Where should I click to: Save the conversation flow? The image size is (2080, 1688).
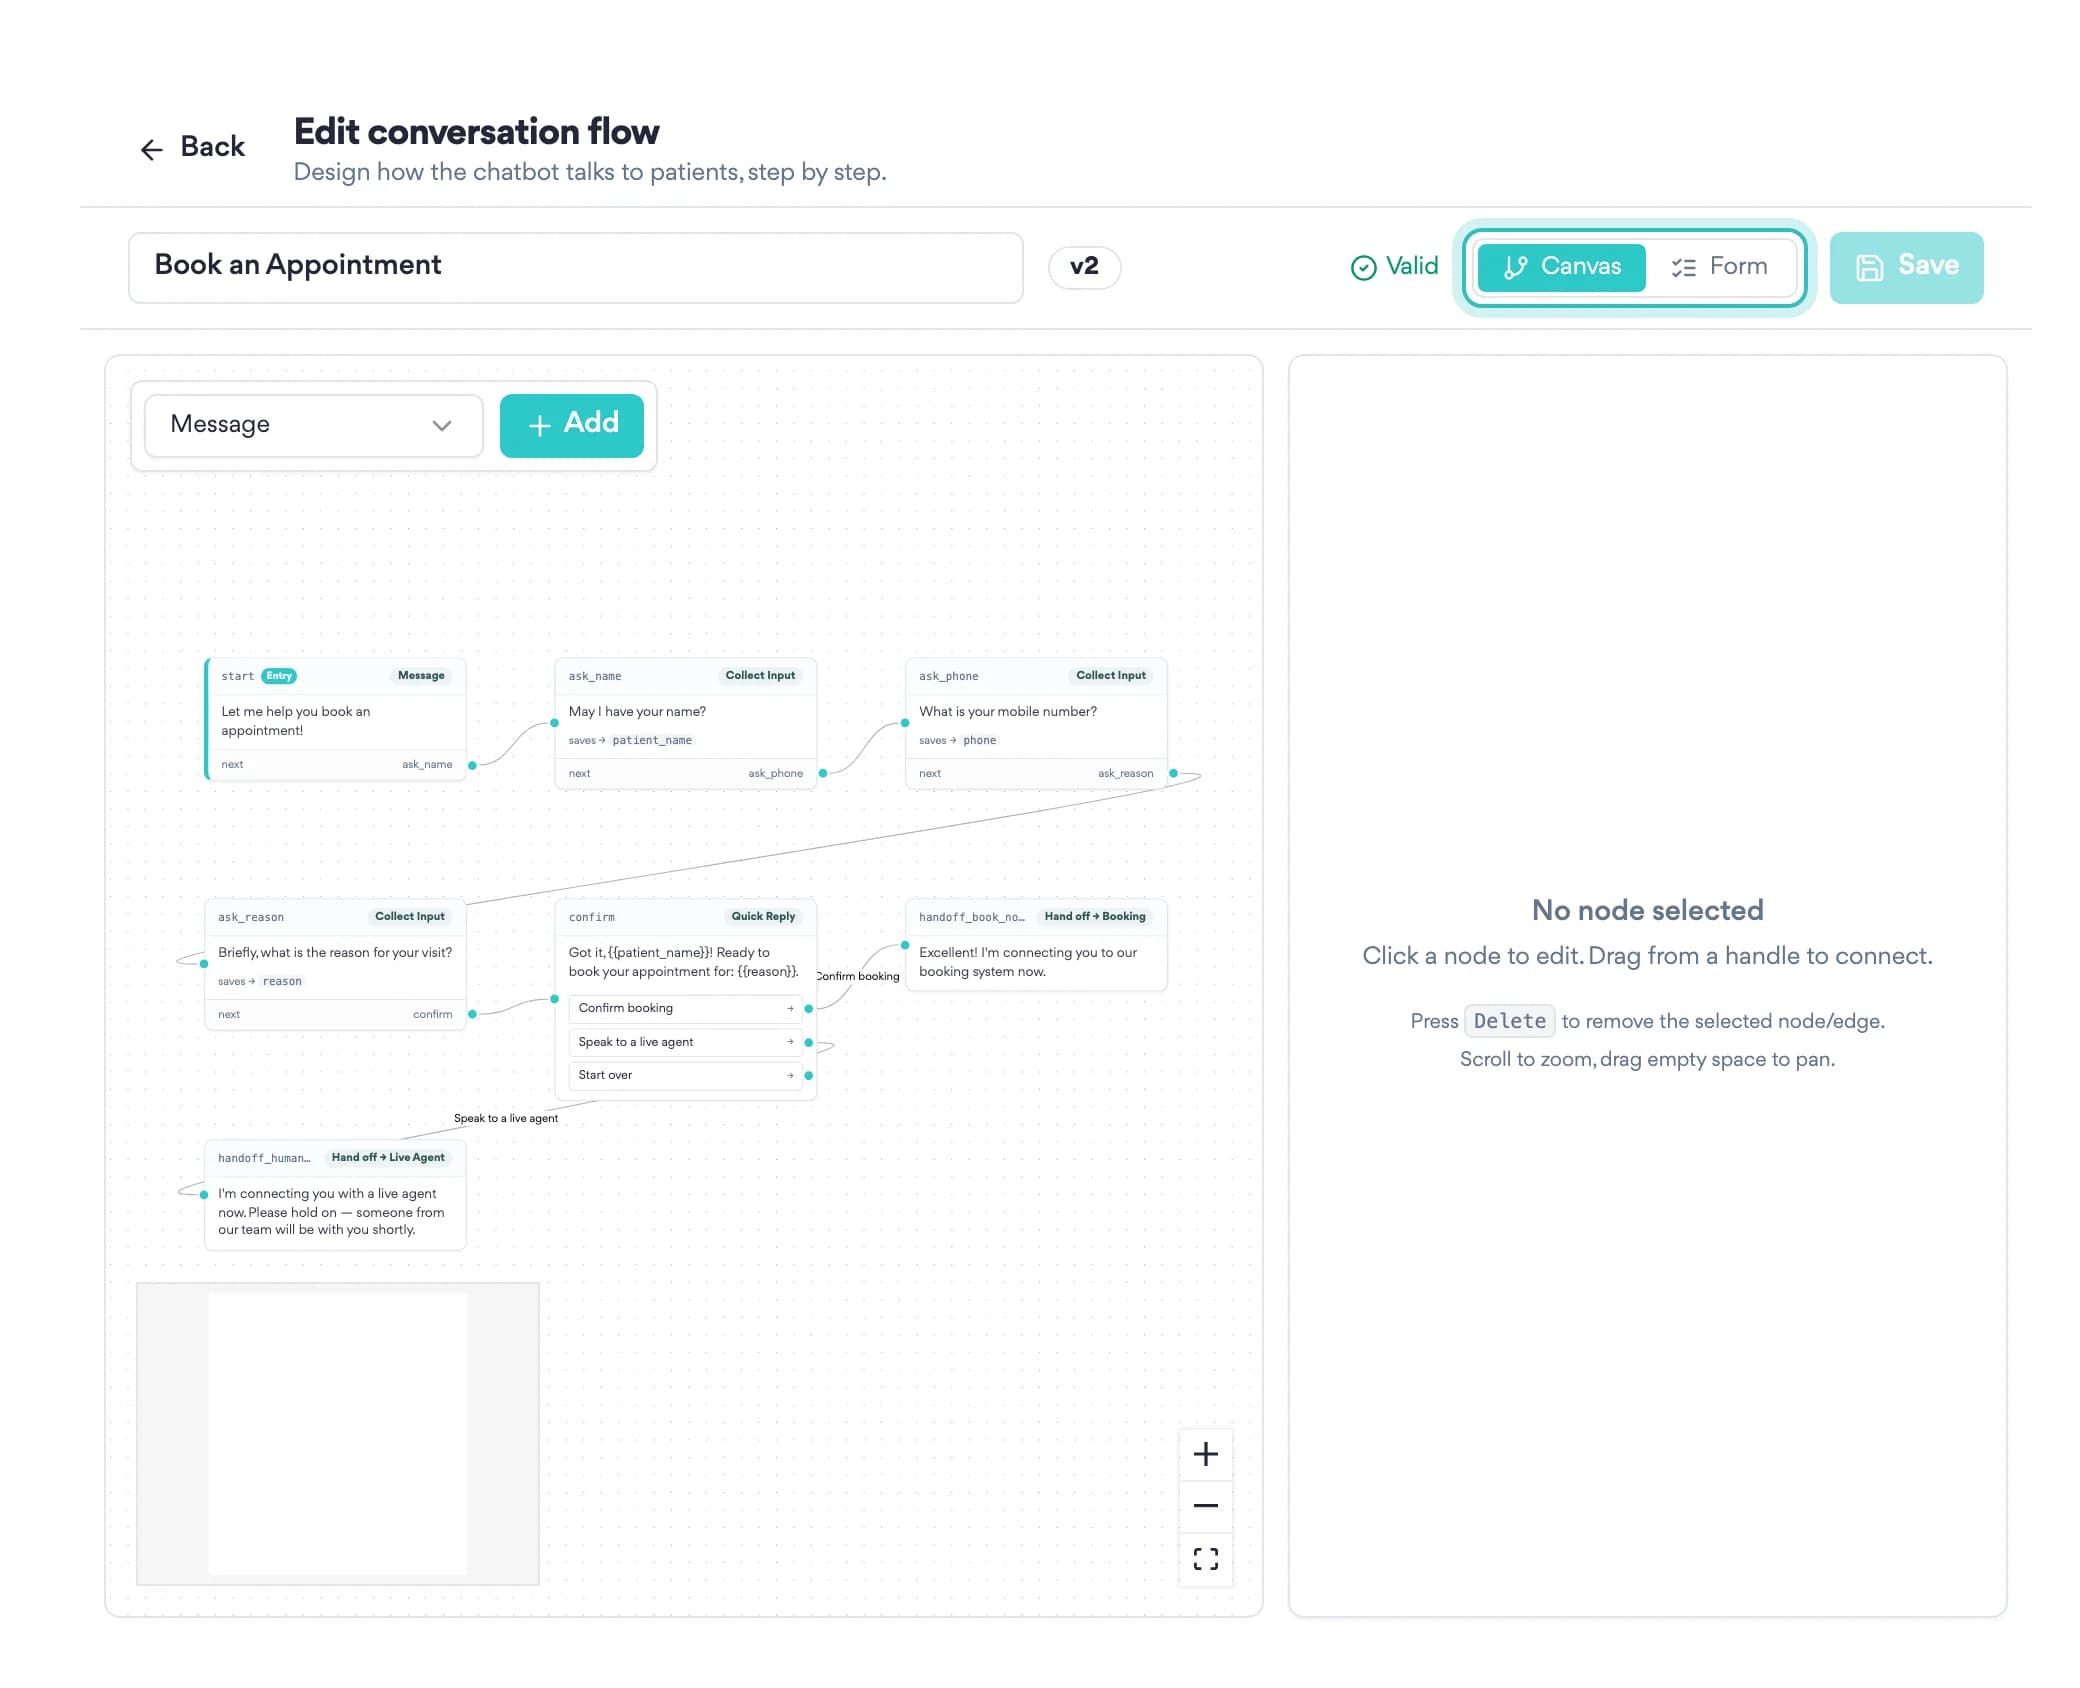[1906, 267]
